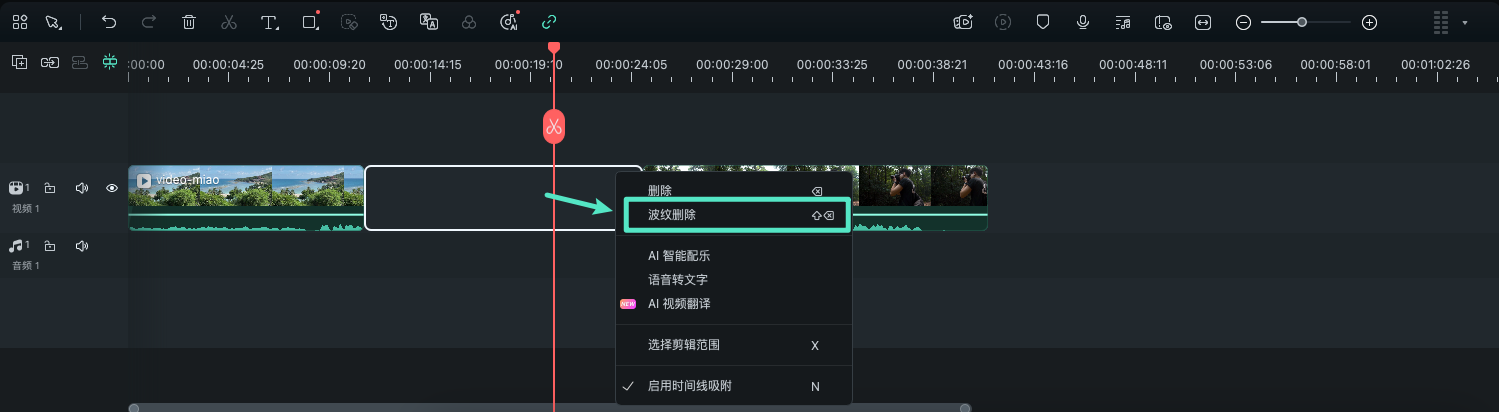Click the greyed video-eraser toolbar icon
This screenshot has width=1499, height=412.
click(x=349, y=22)
